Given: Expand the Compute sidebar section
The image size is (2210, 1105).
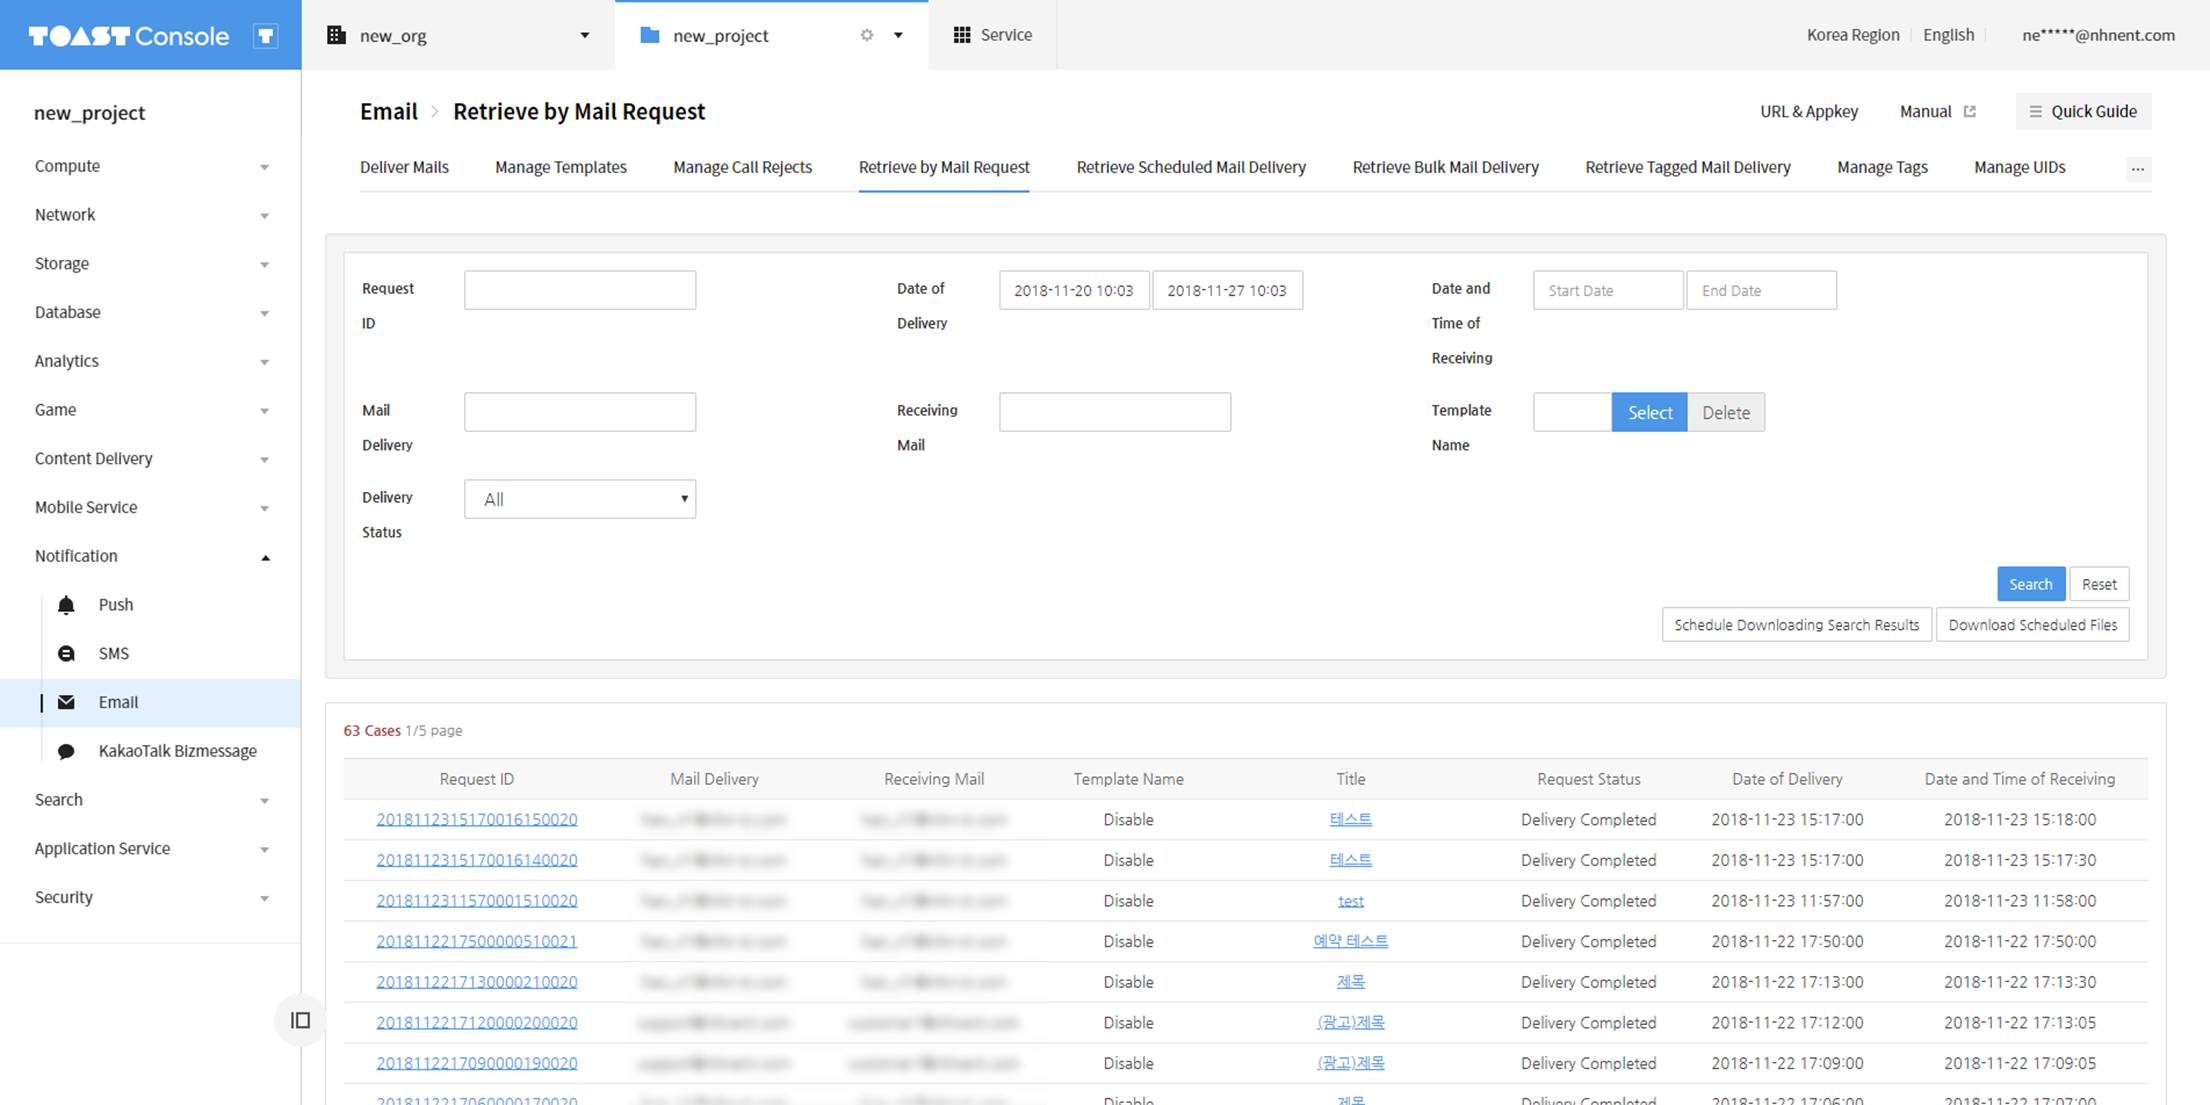Looking at the screenshot, I should pos(265,167).
